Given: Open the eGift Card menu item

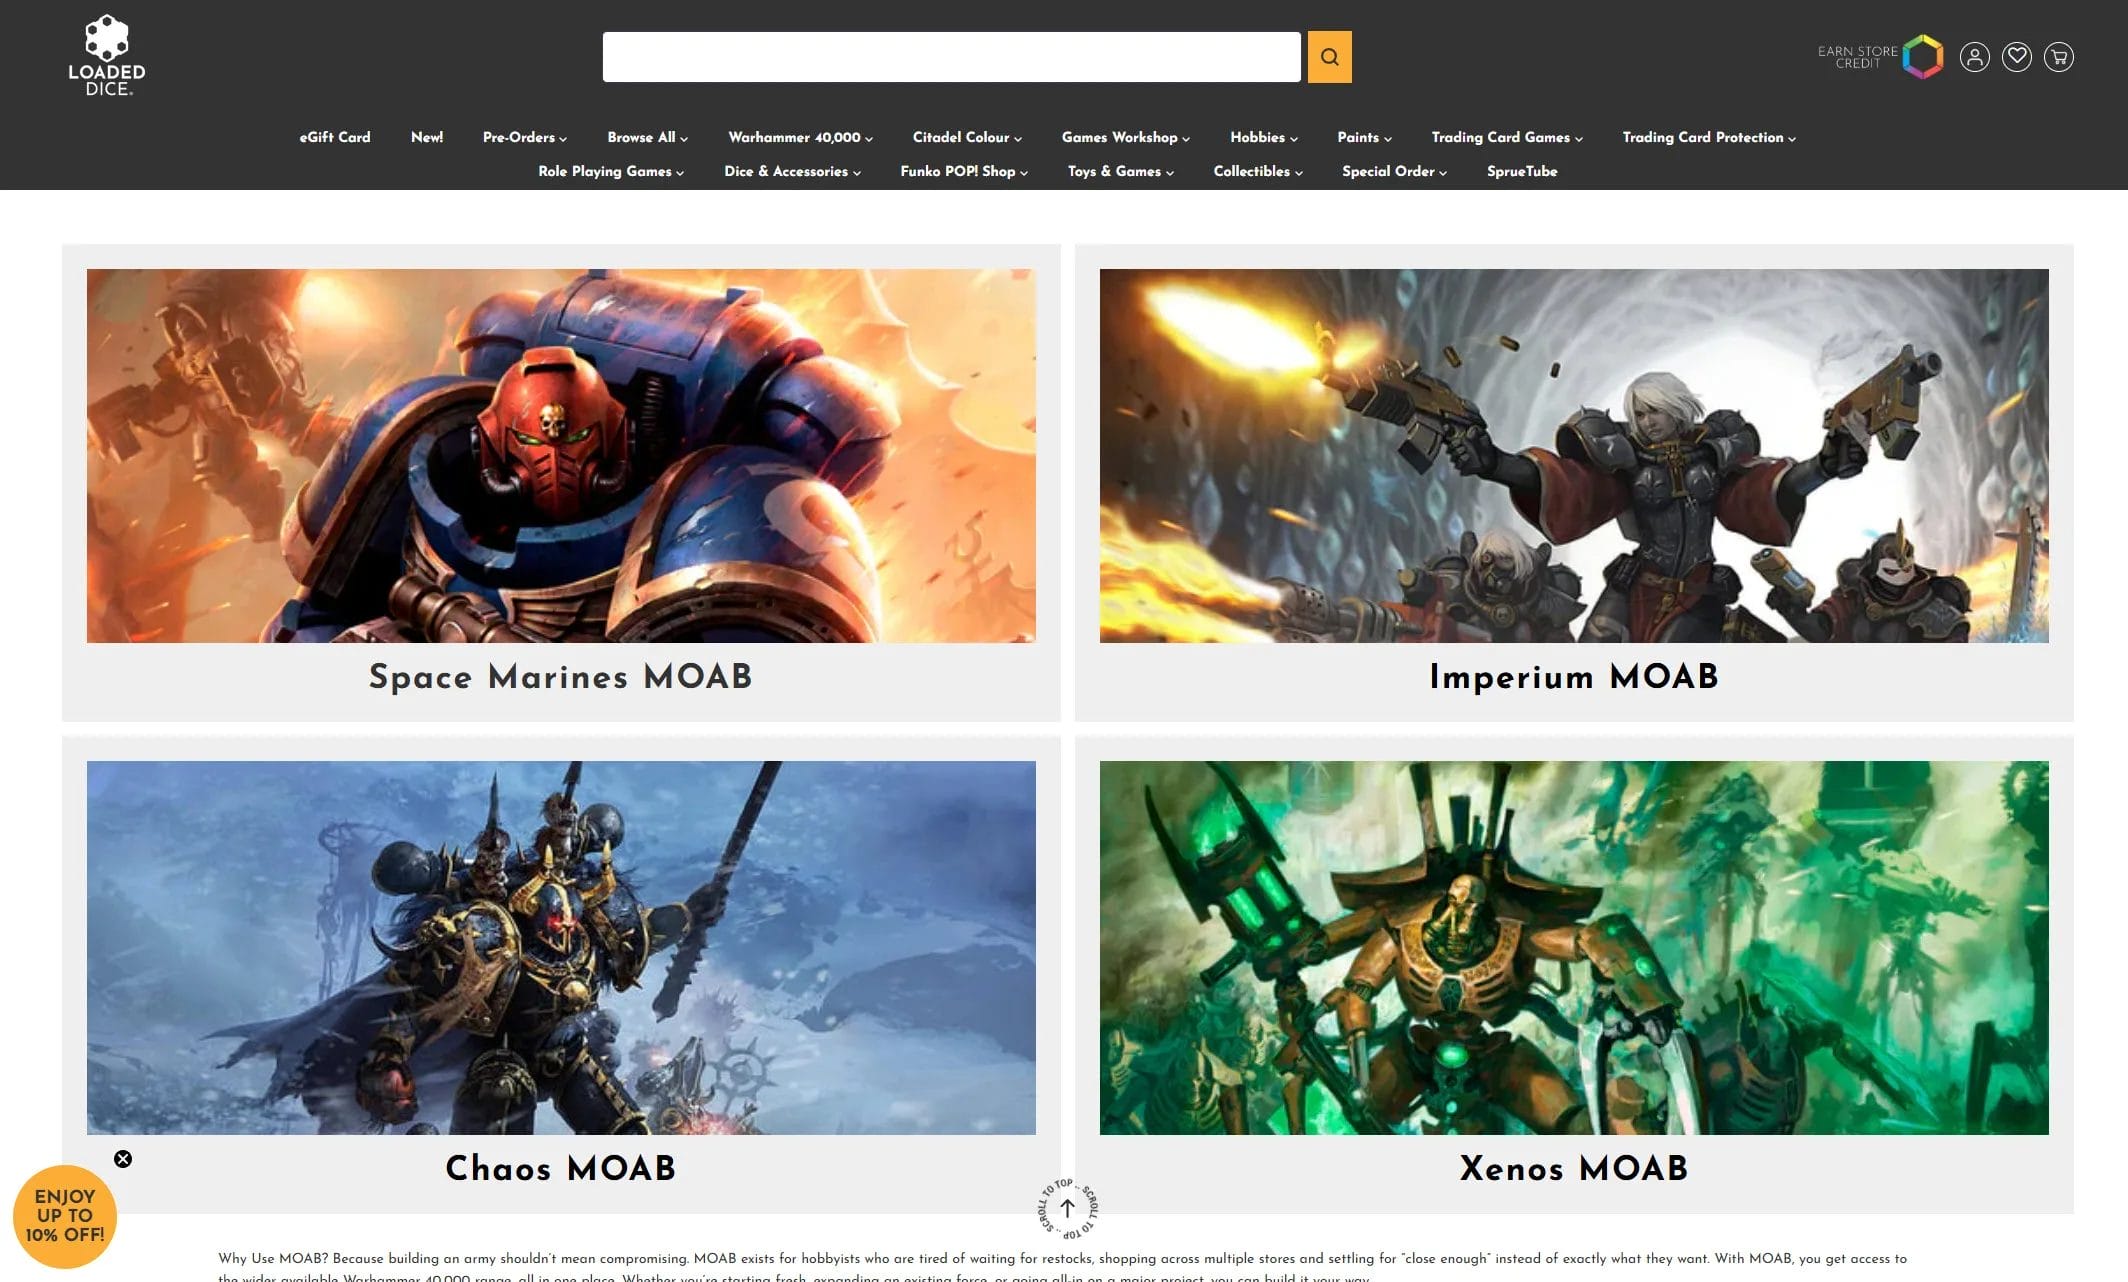Looking at the screenshot, I should (x=335, y=138).
